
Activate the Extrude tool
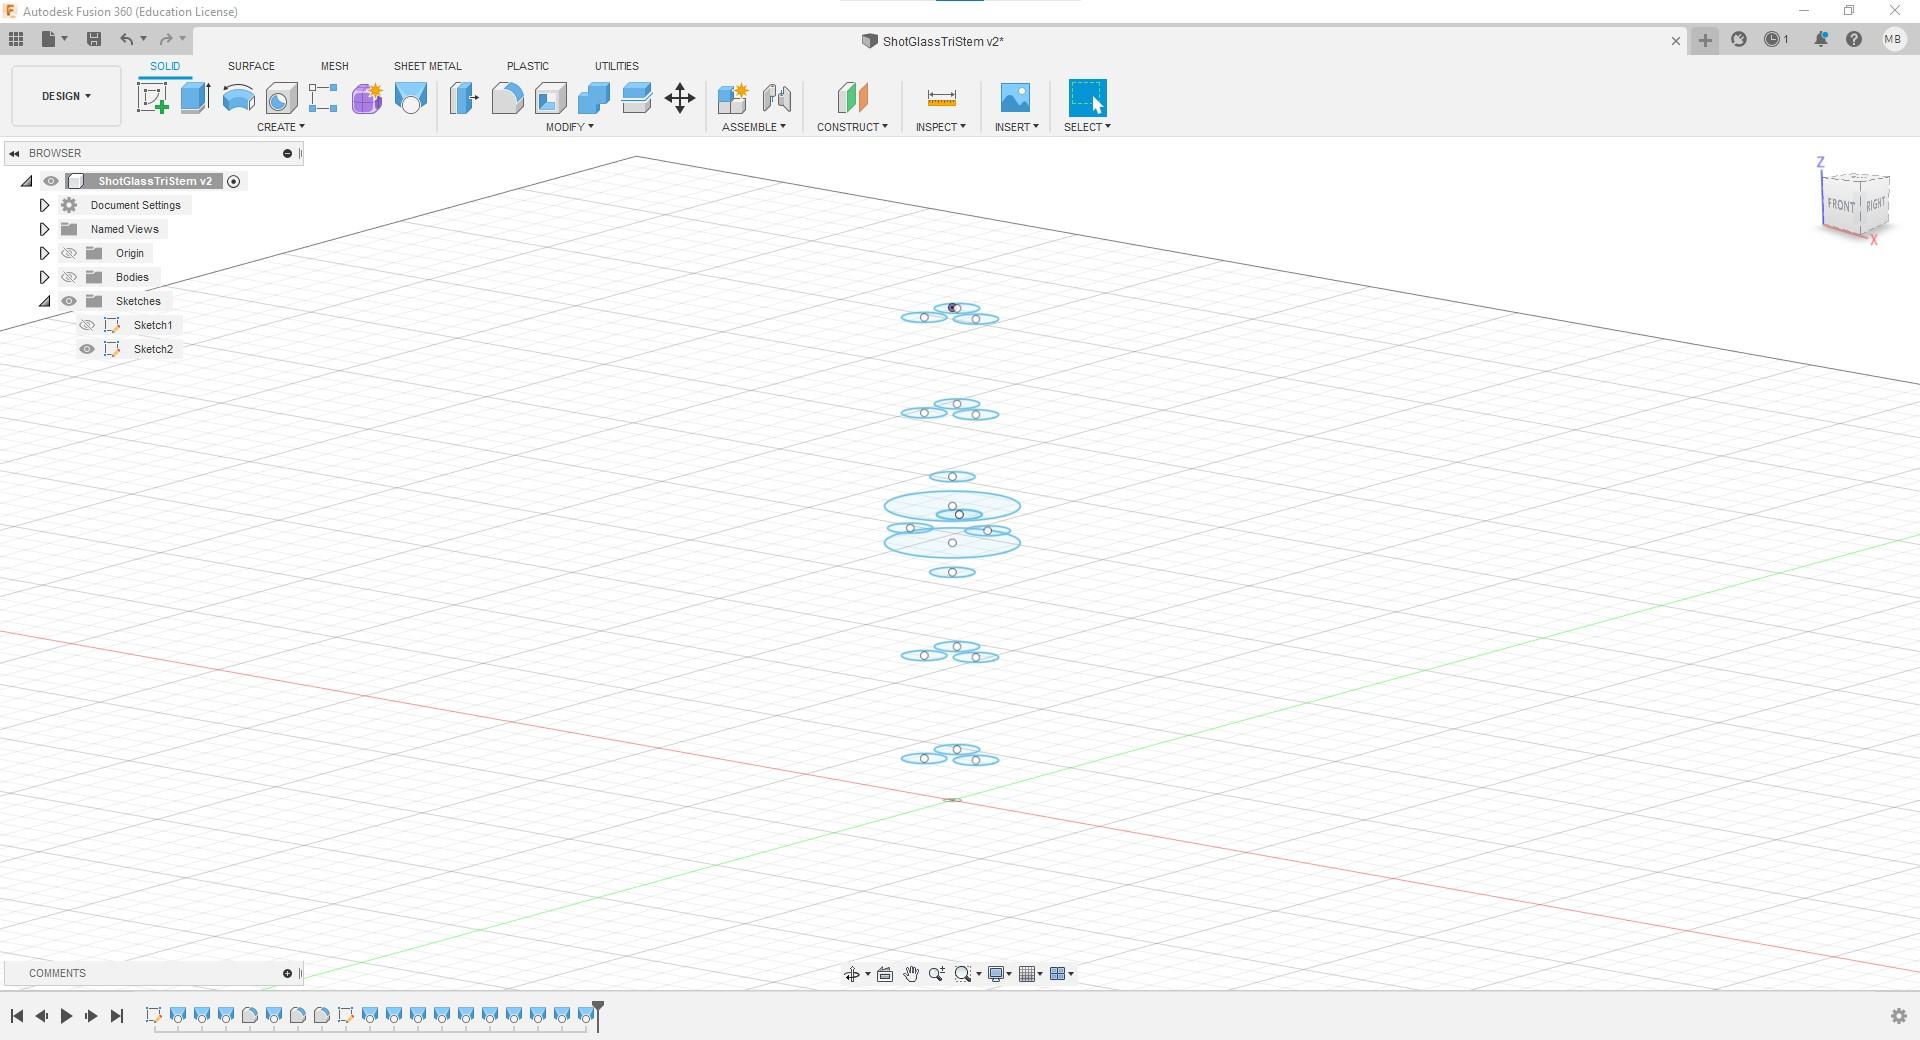point(195,98)
